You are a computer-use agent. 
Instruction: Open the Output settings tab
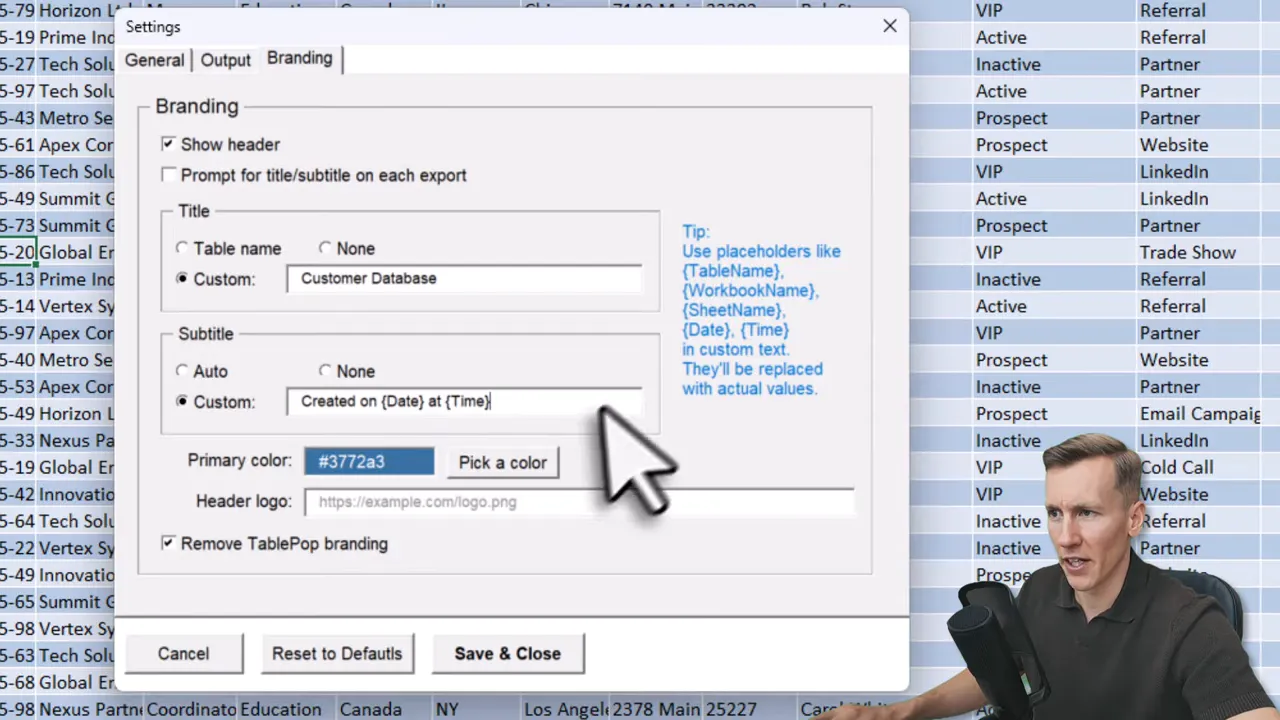[225, 59]
